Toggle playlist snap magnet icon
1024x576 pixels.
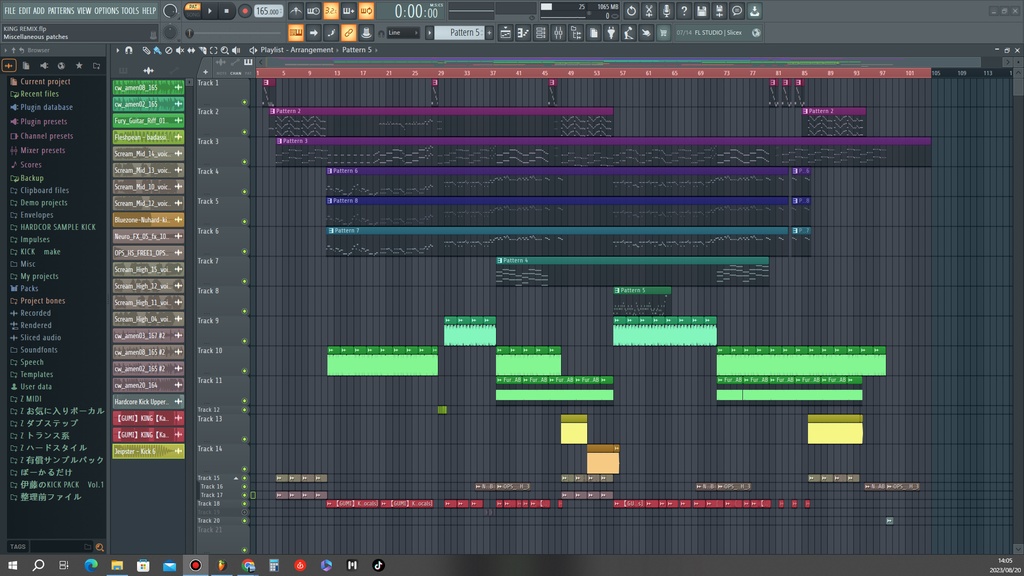(x=129, y=50)
